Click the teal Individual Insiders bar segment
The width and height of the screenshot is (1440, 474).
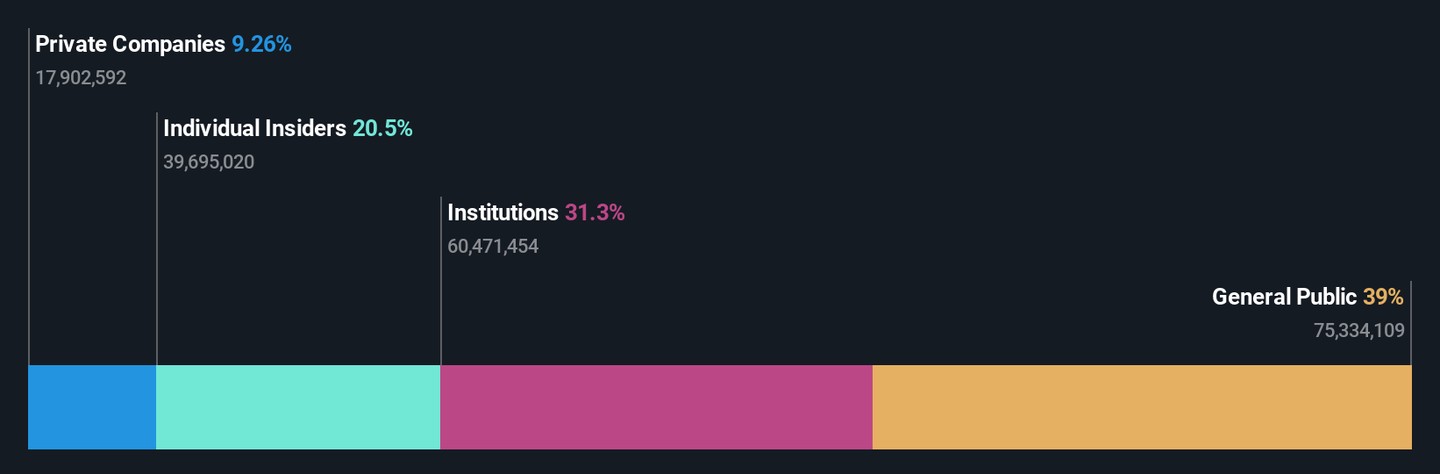coord(298,407)
